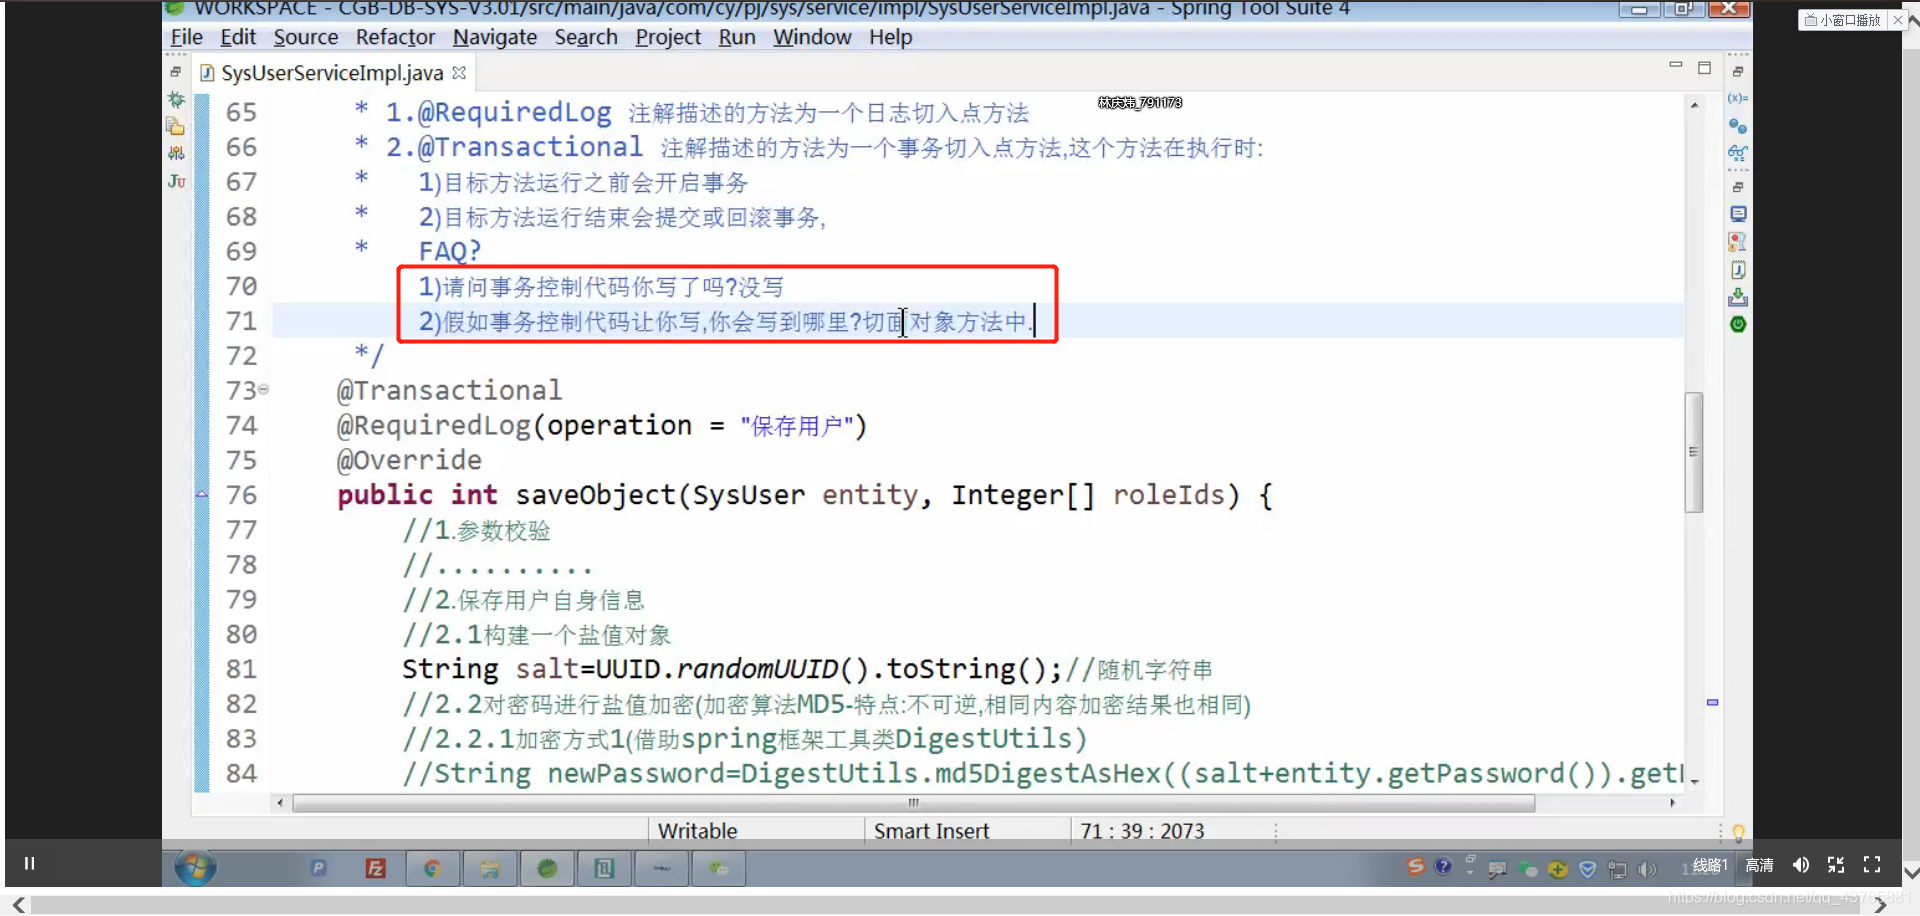Viewport: 1920px width, 916px height.
Task: Open the file explorer taskbar icon
Action: pyautogui.click(x=489, y=868)
